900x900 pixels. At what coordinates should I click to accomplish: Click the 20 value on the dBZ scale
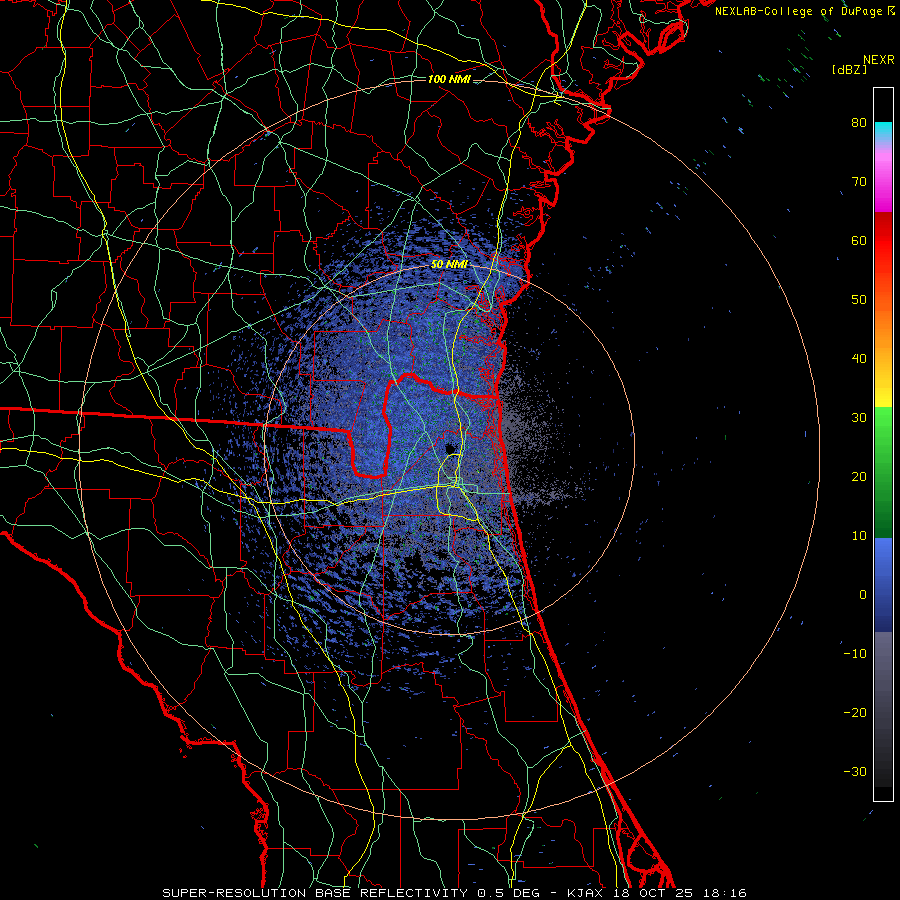859,476
